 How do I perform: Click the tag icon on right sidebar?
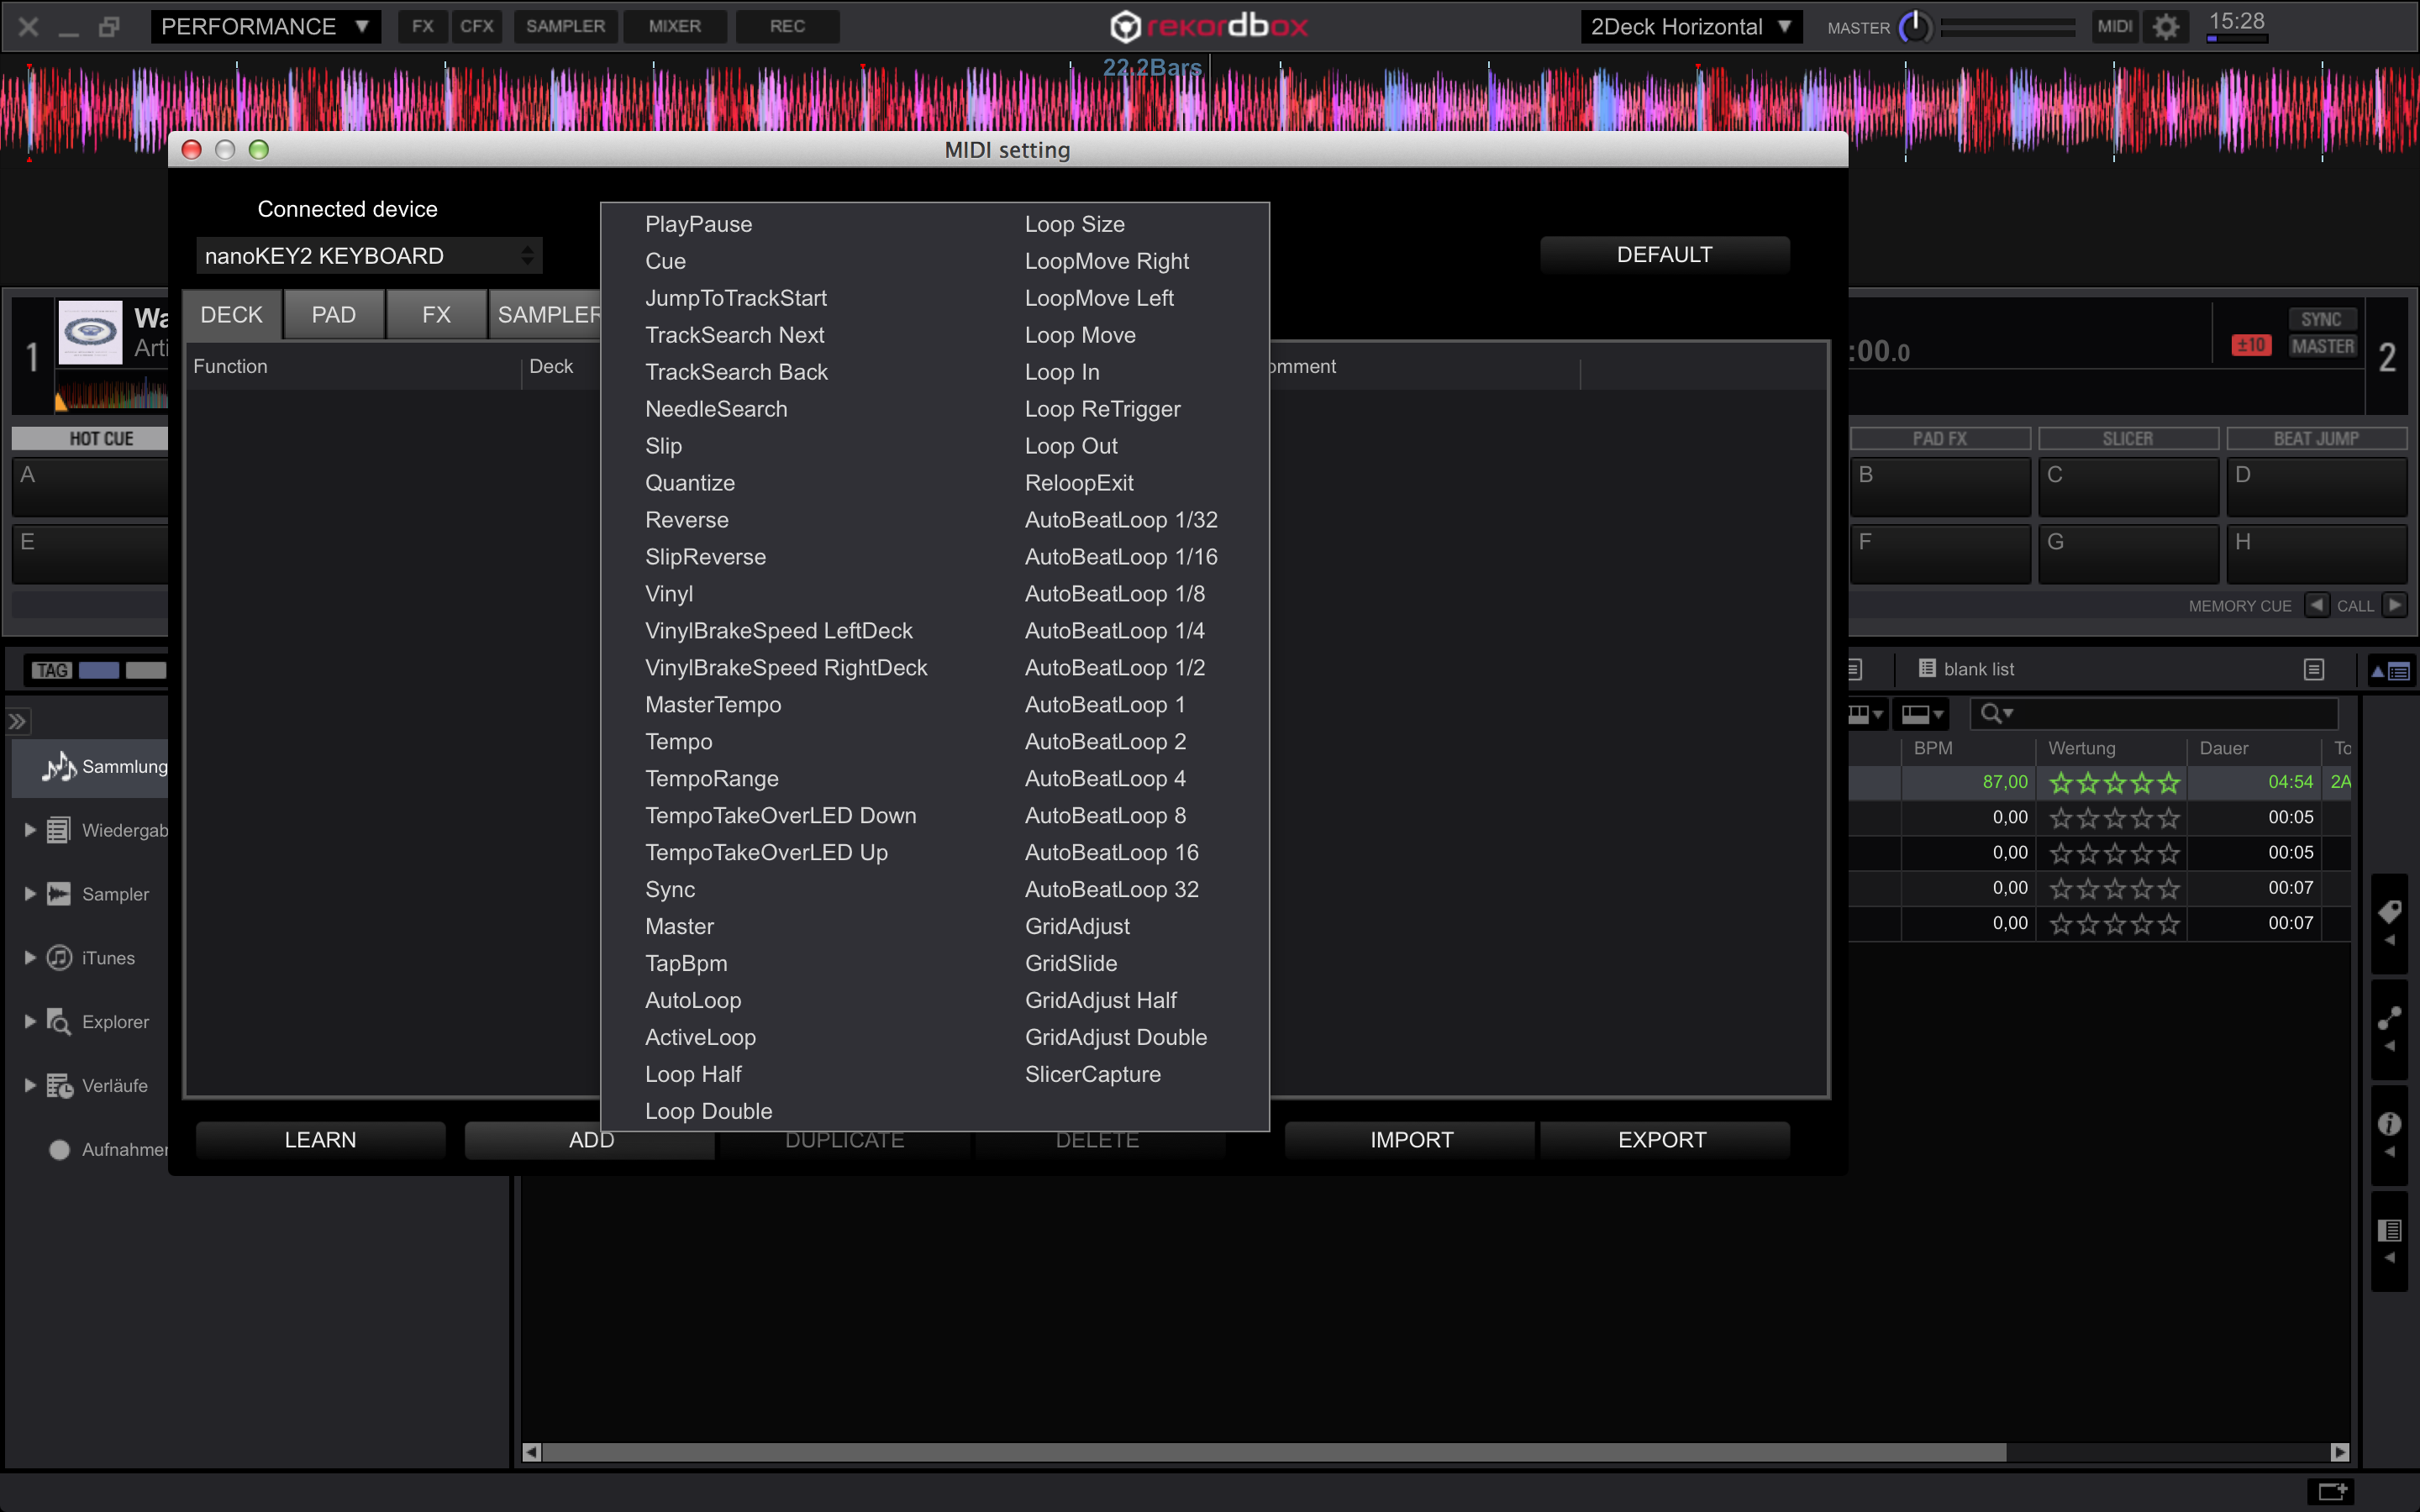(2389, 912)
